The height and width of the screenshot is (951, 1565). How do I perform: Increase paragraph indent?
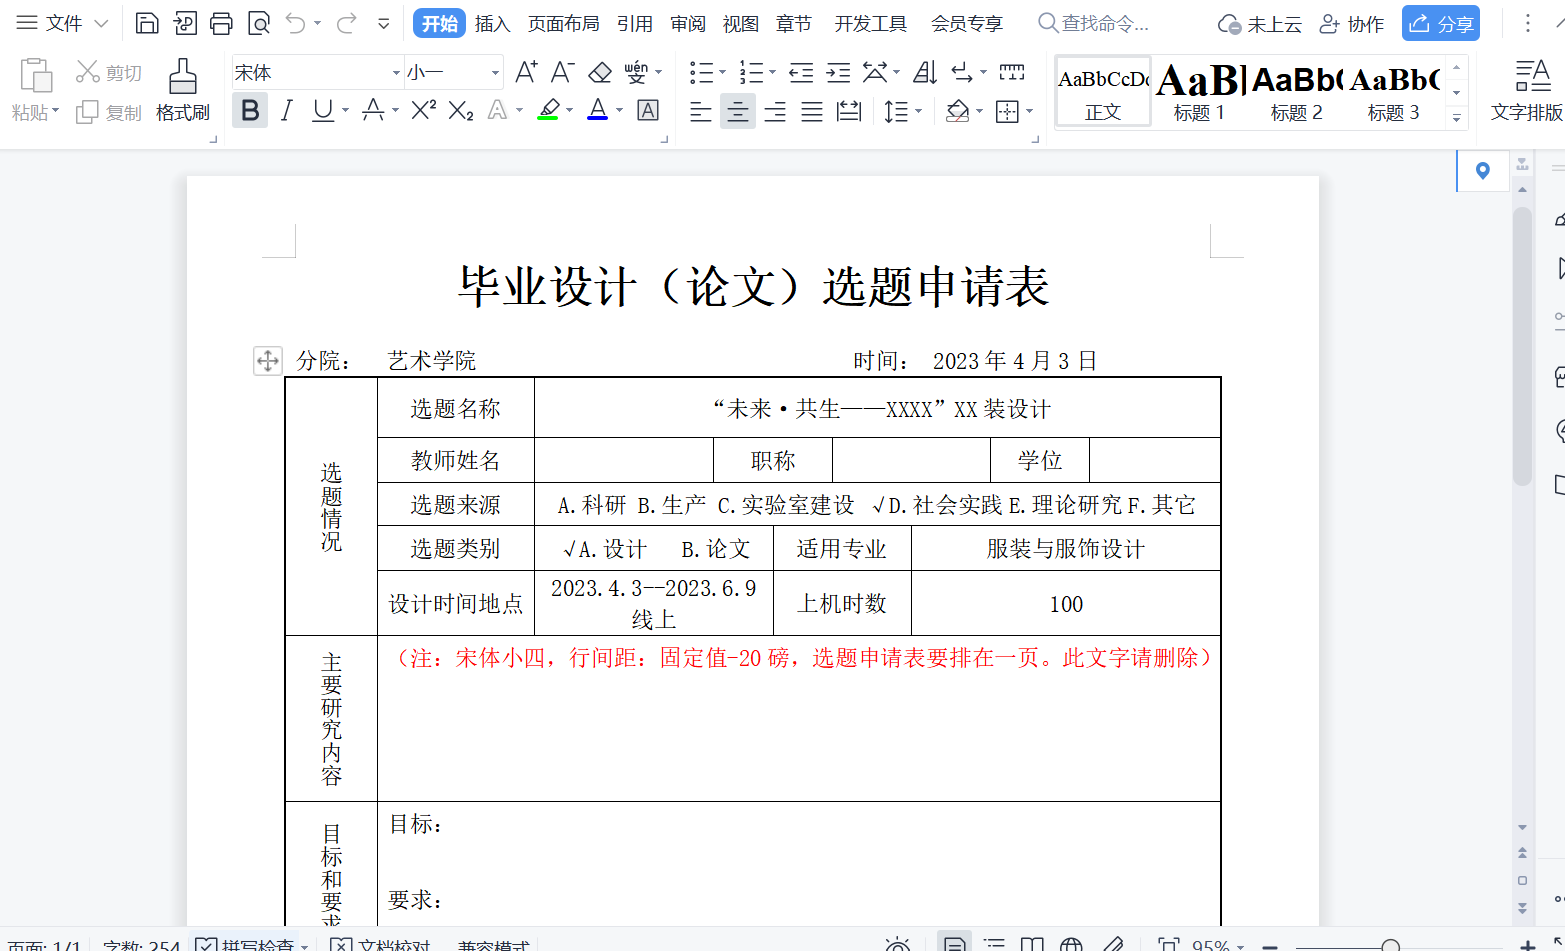tap(838, 72)
